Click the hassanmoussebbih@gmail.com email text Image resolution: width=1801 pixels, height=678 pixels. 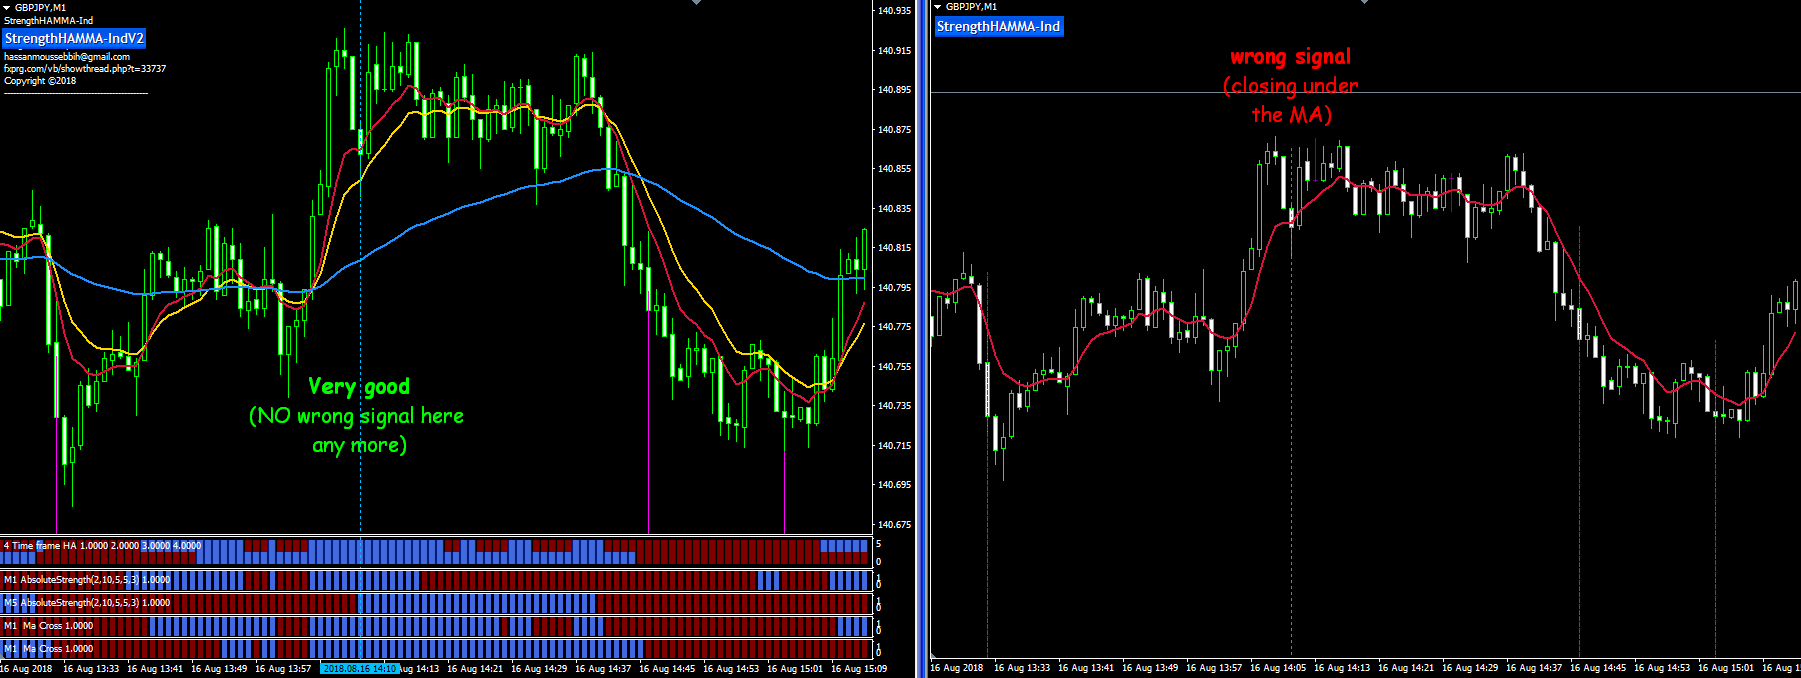(x=67, y=57)
